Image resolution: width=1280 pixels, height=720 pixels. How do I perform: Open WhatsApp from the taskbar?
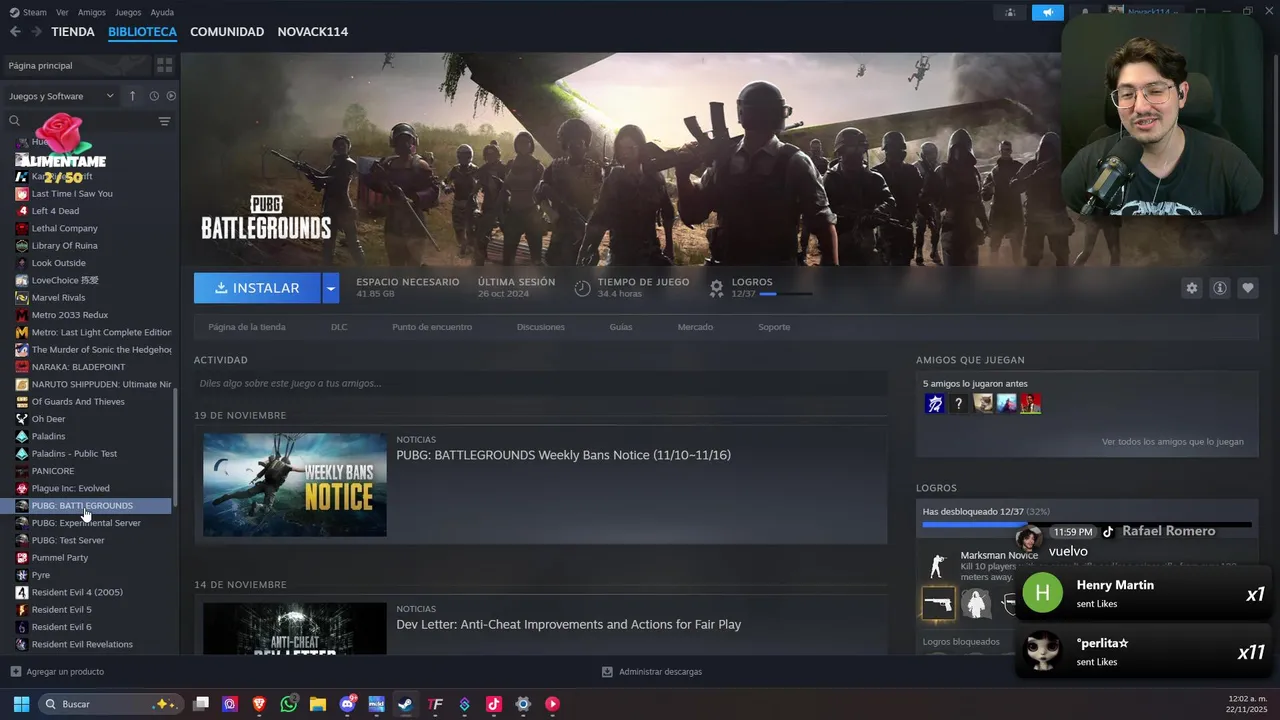pos(289,704)
